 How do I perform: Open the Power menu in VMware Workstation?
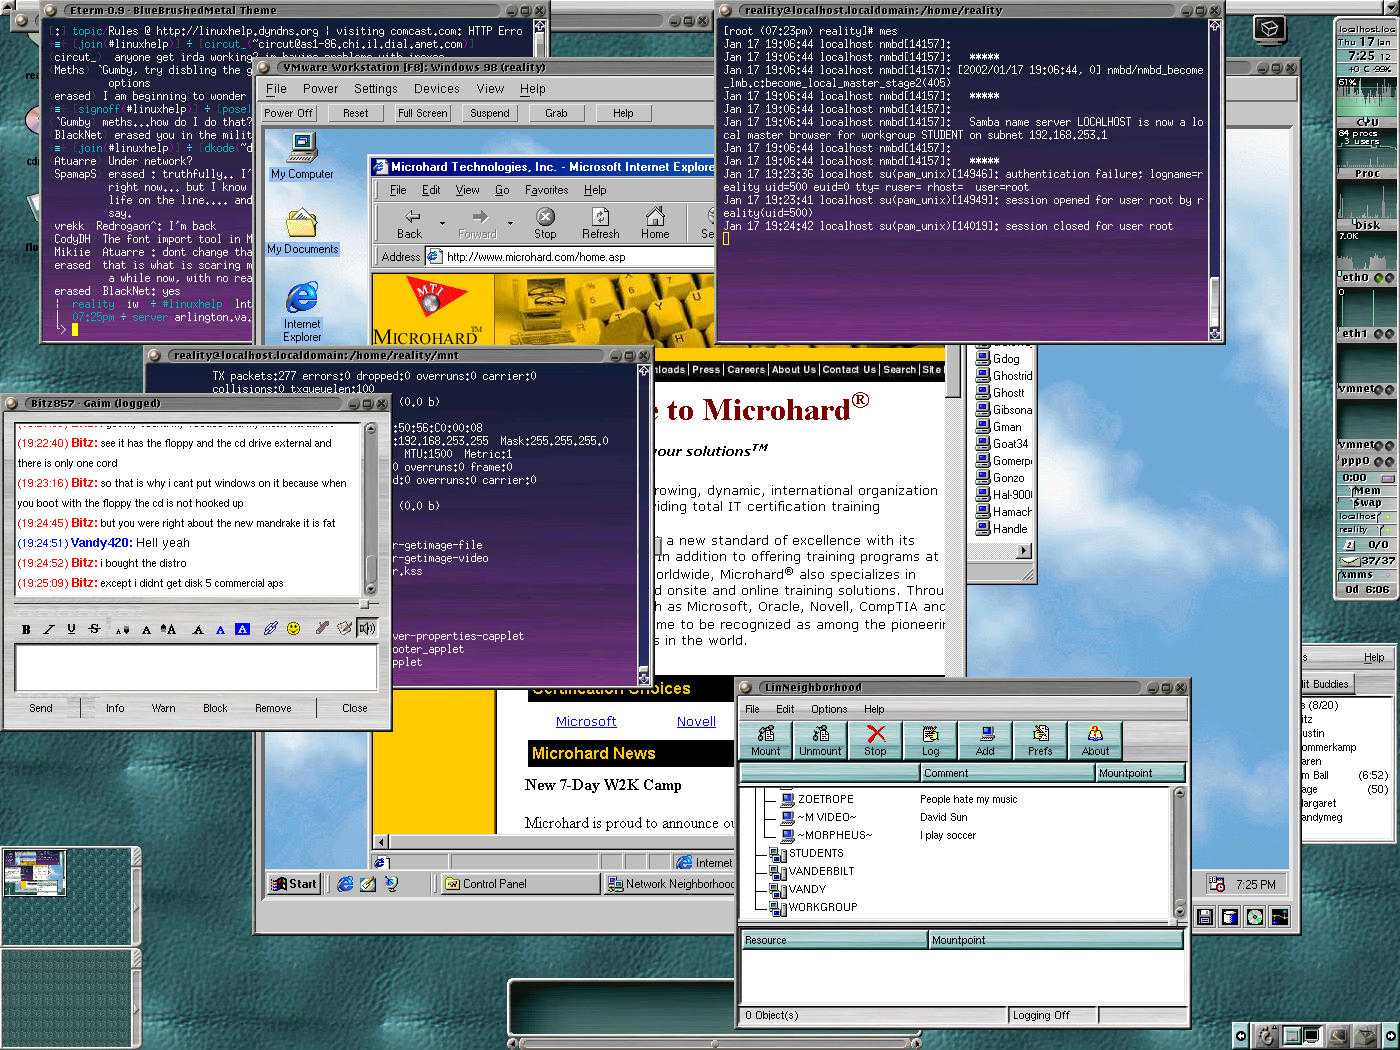point(320,89)
